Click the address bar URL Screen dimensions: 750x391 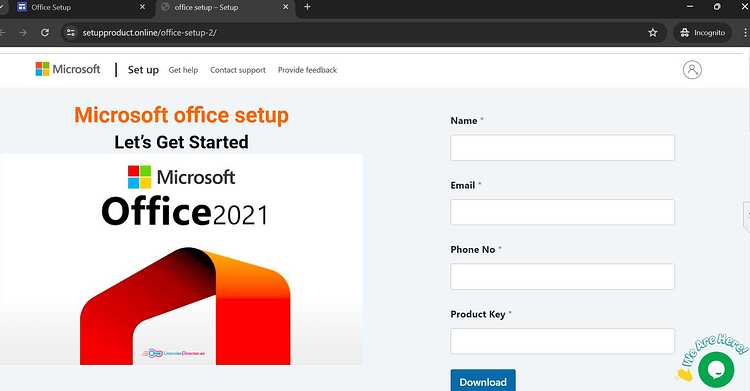pos(150,33)
